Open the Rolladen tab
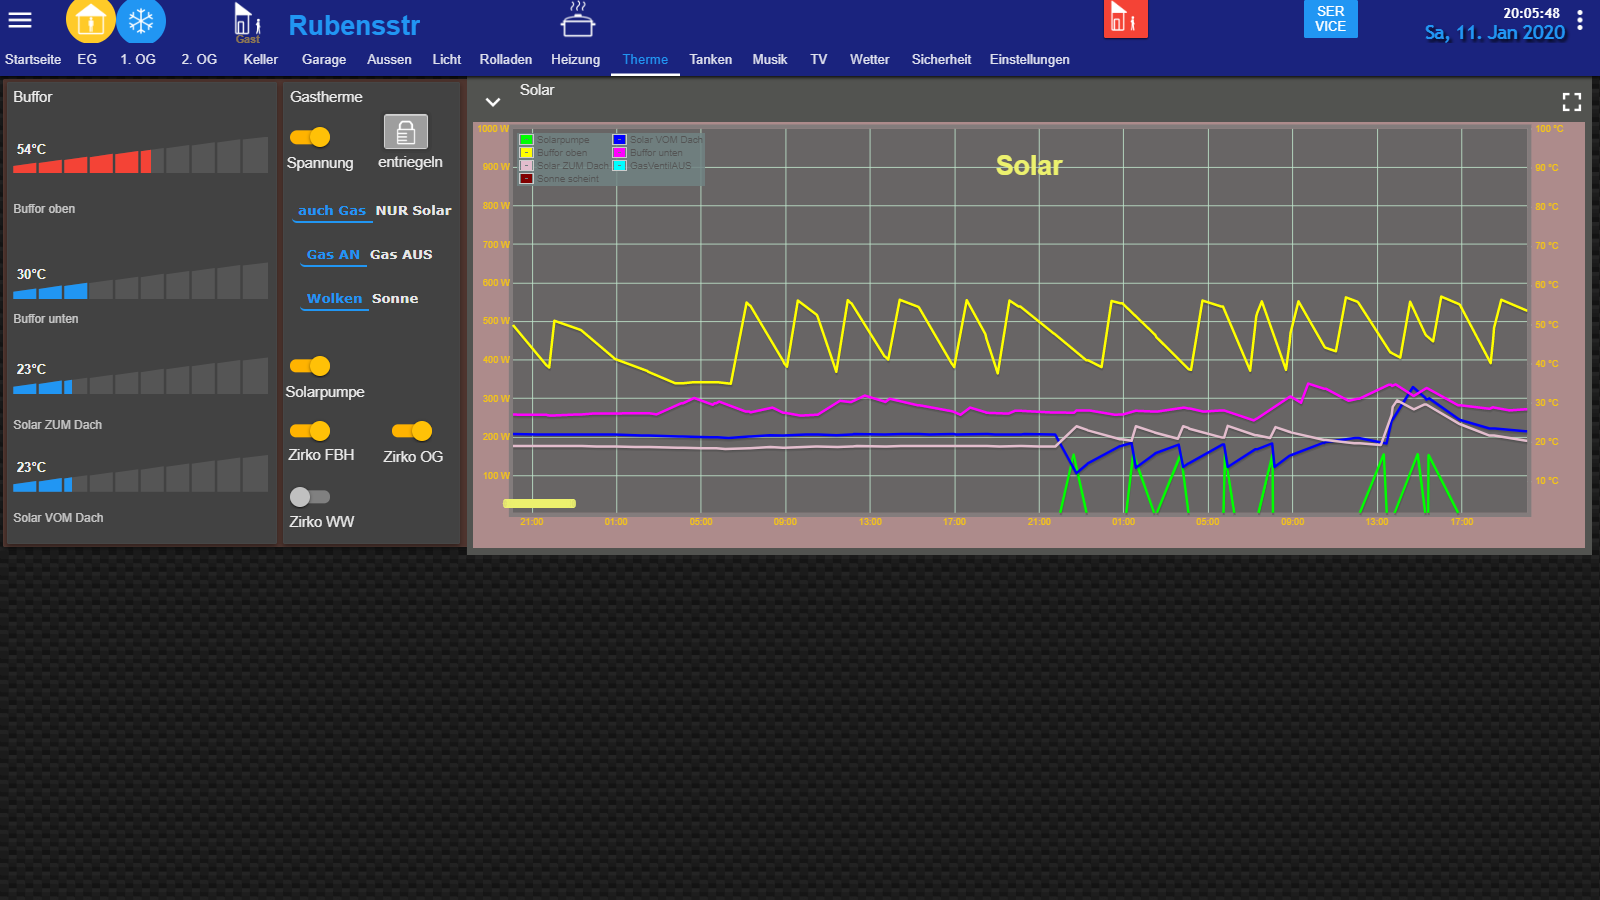The image size is (1600, 900). tap(506, 60)
